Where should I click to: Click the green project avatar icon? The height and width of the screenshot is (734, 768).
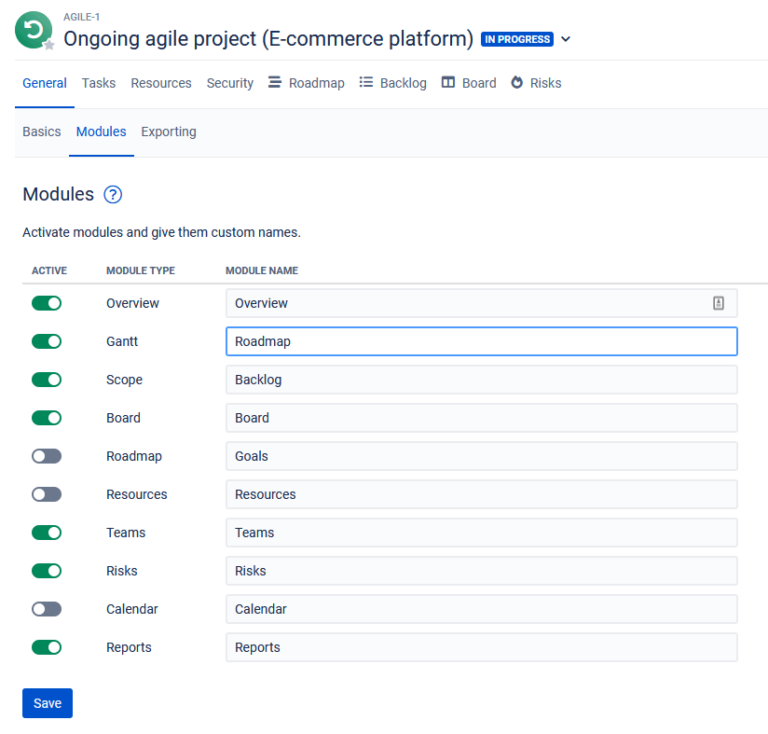pyautogui.click(x=33, y=30)
